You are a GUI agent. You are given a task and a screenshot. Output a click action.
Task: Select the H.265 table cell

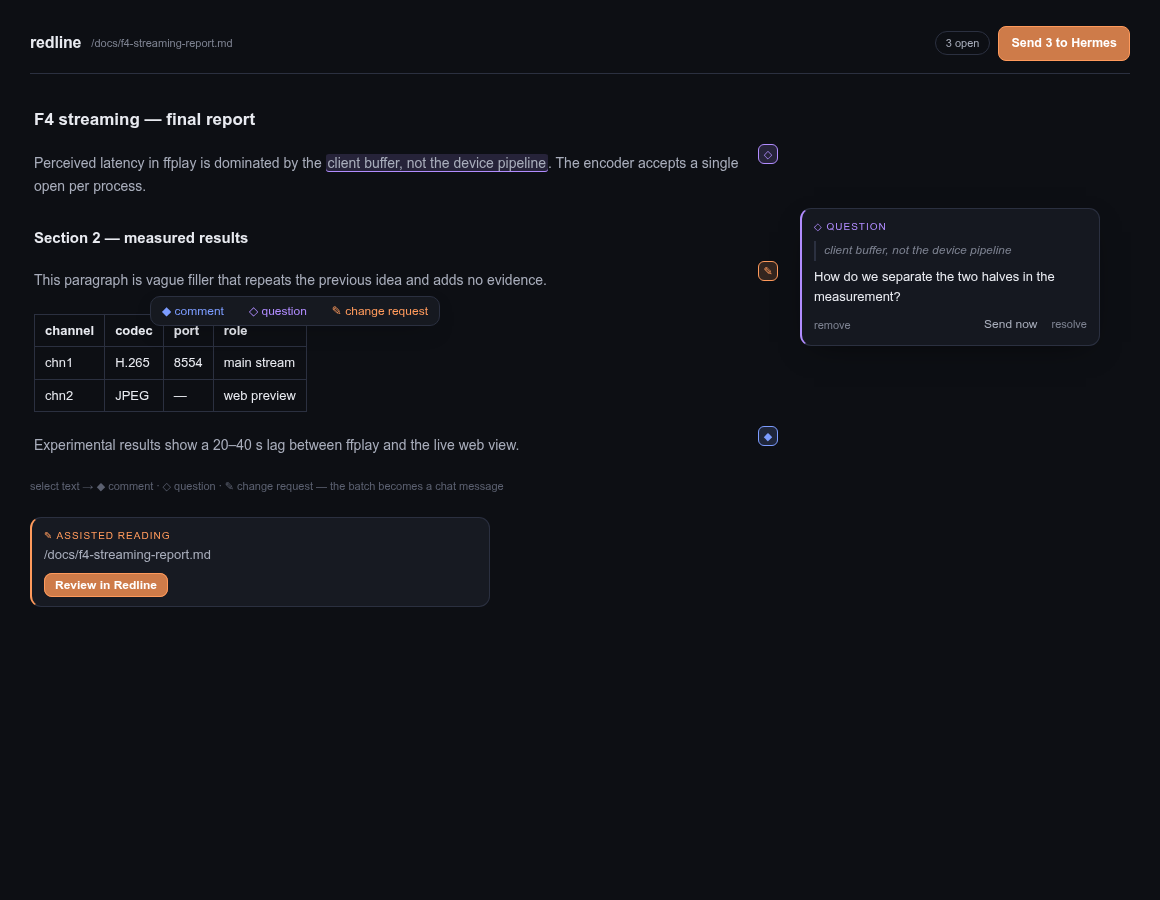134,363
